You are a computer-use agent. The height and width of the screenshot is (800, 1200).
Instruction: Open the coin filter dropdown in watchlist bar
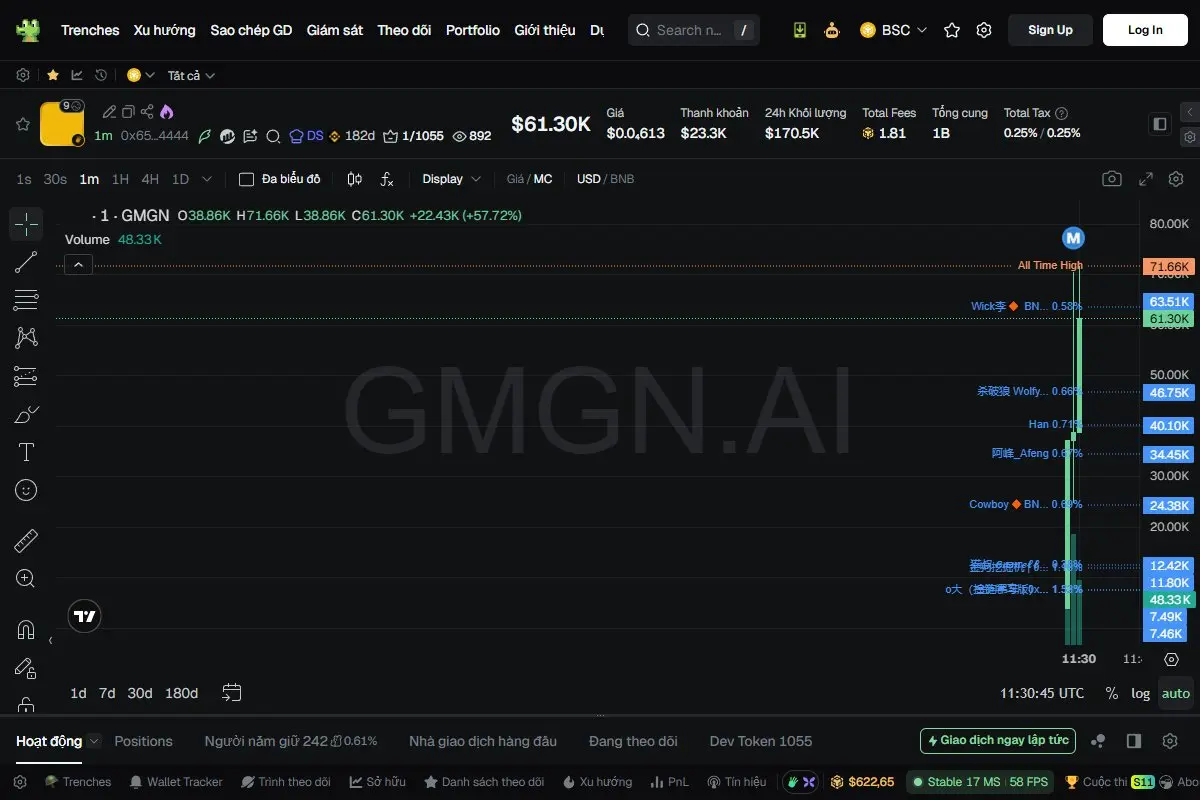point(141,75)
